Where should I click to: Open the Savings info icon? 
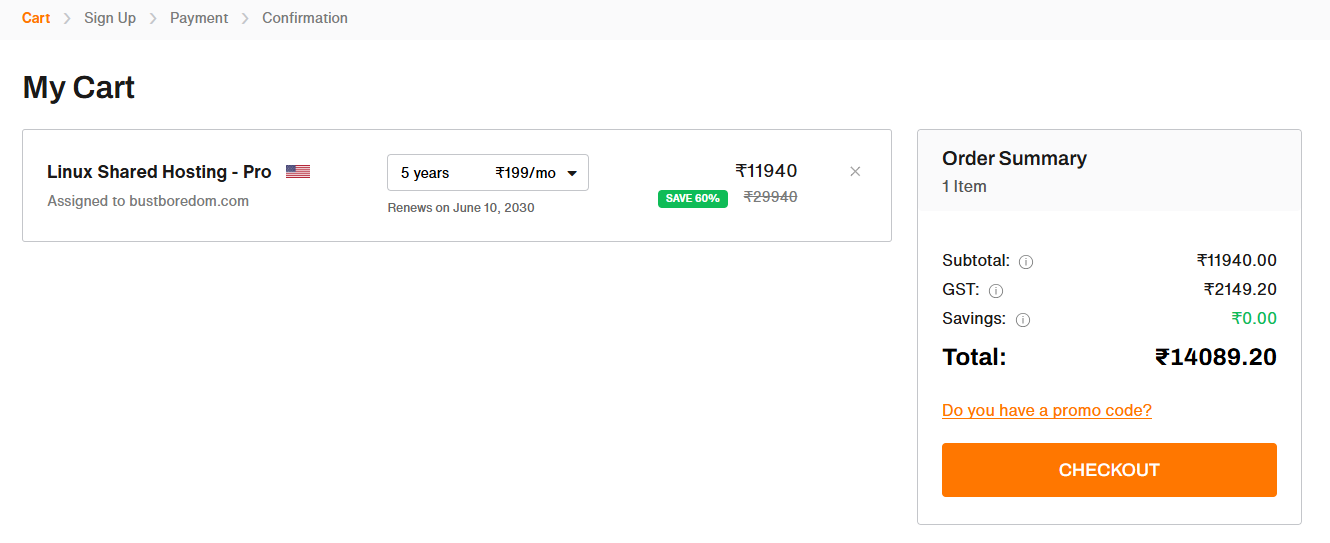1023,320
